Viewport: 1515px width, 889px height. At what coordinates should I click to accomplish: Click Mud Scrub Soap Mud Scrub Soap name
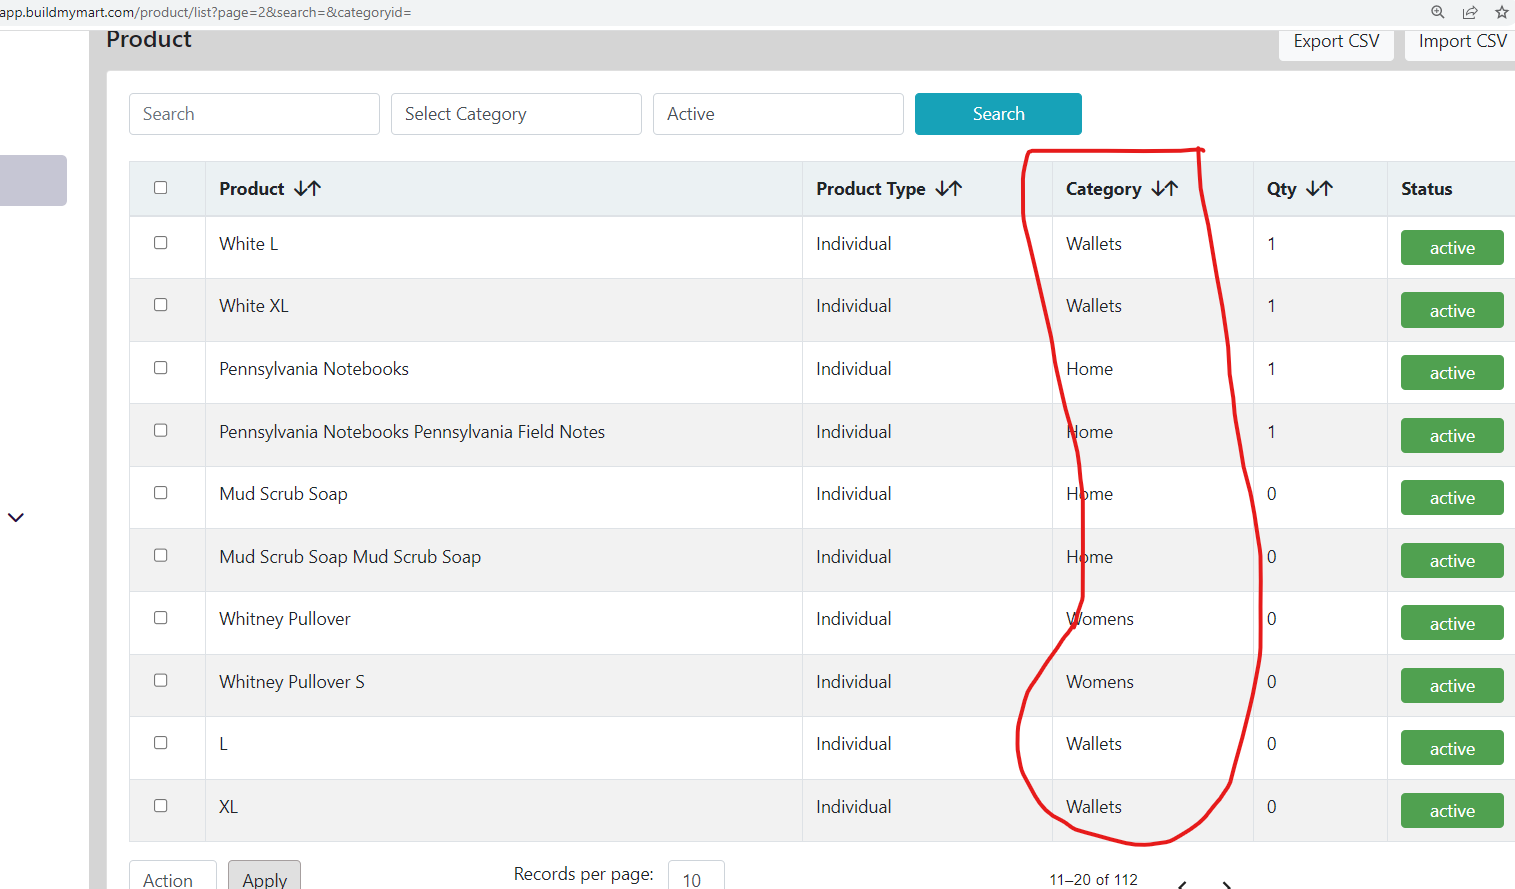tap(350, 557)
